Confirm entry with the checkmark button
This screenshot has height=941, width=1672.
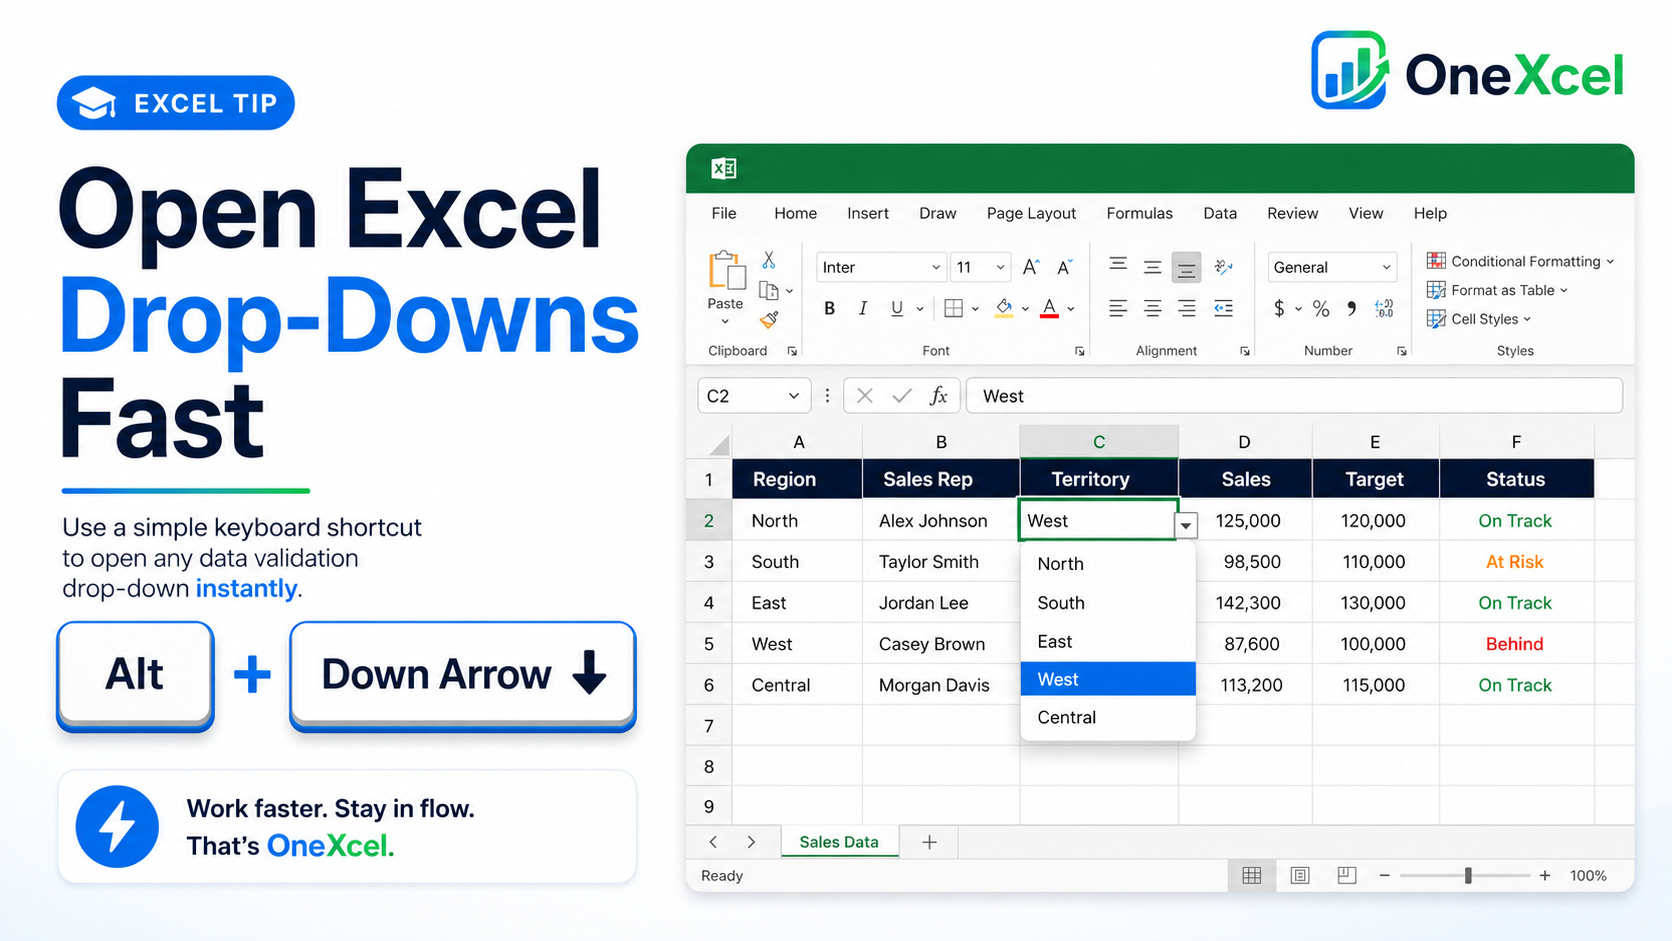(901, 396)
